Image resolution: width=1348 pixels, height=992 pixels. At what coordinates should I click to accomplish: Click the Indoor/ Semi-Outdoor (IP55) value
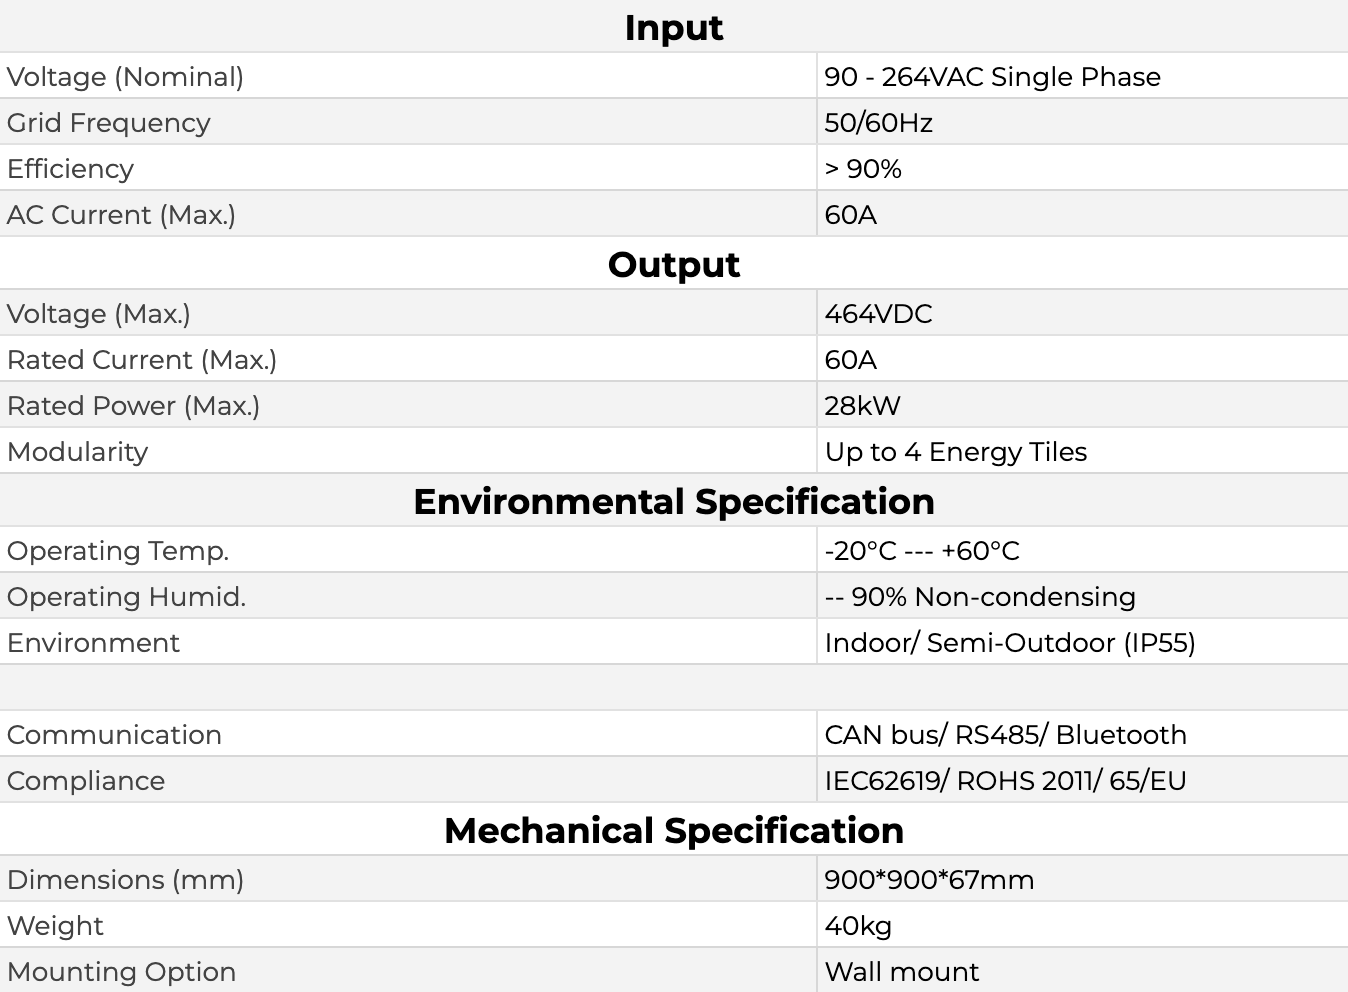pyautogui.click(x=1009, y=643)
